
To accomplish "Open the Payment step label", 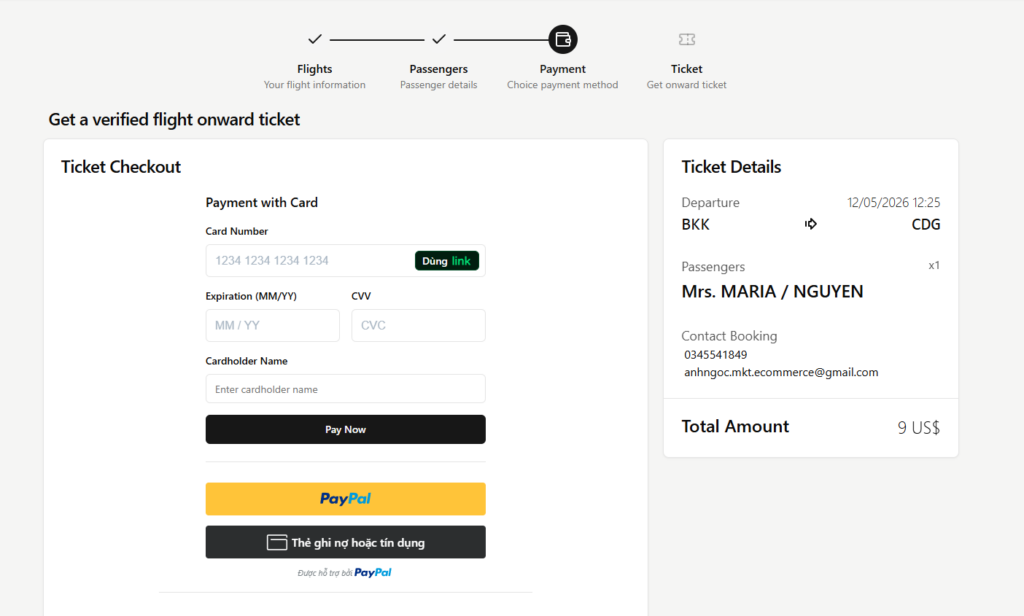I will (x=562, y=68).
